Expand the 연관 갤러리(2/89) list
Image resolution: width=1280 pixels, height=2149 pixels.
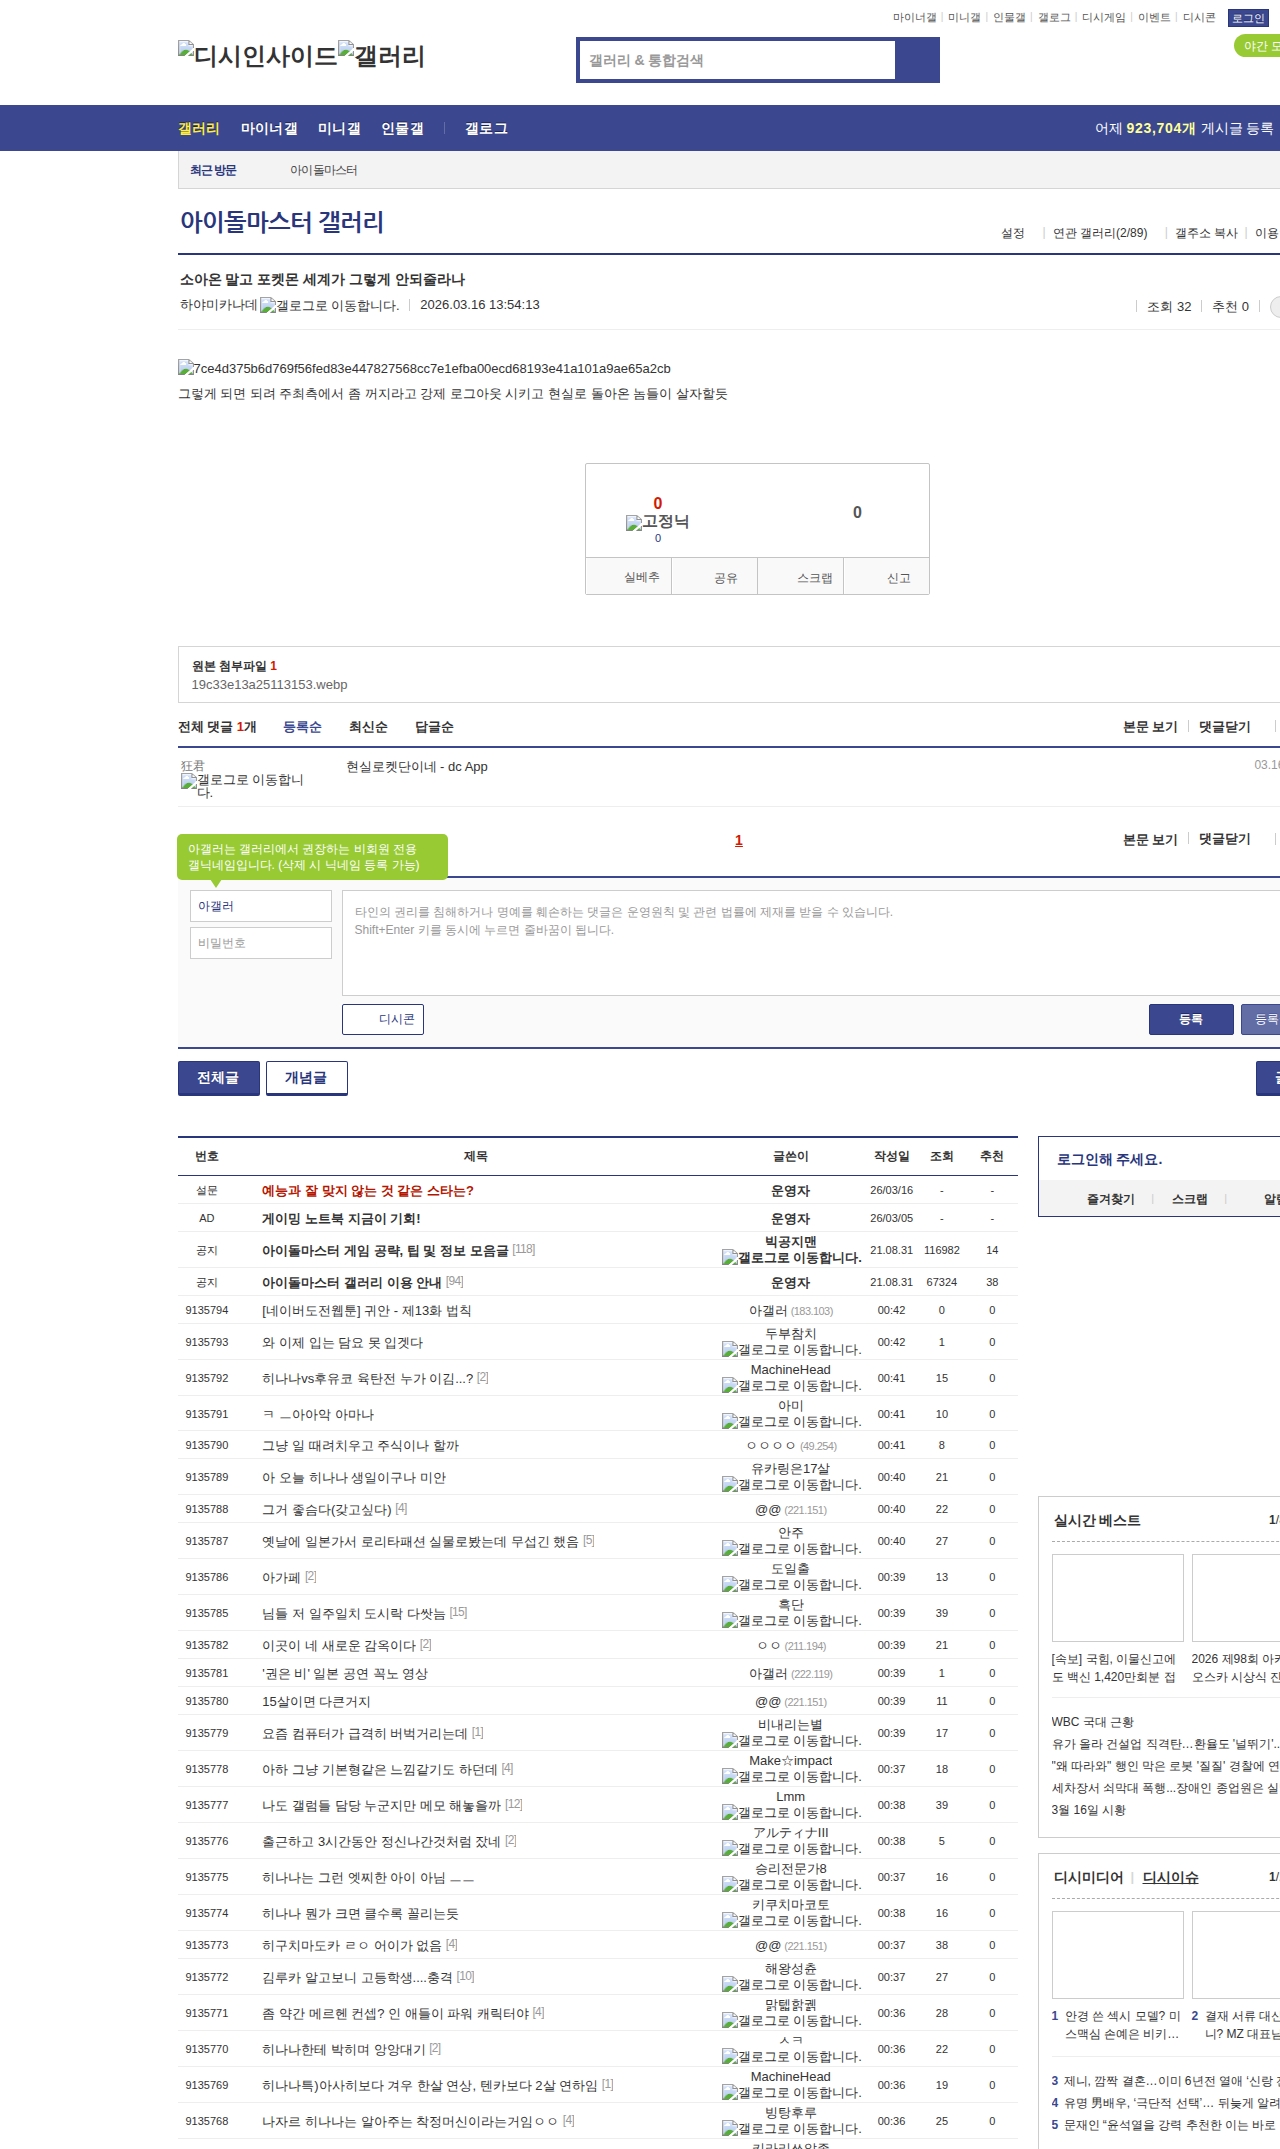pos(1099,233)
